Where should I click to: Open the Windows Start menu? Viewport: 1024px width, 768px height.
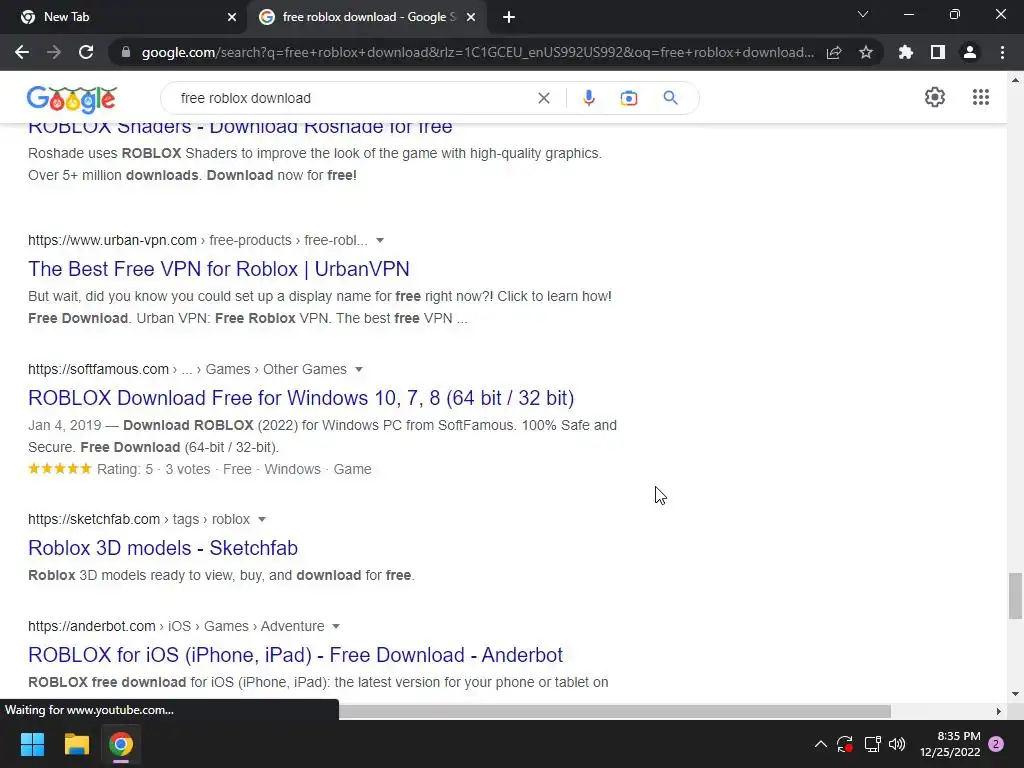pos(32,744)
